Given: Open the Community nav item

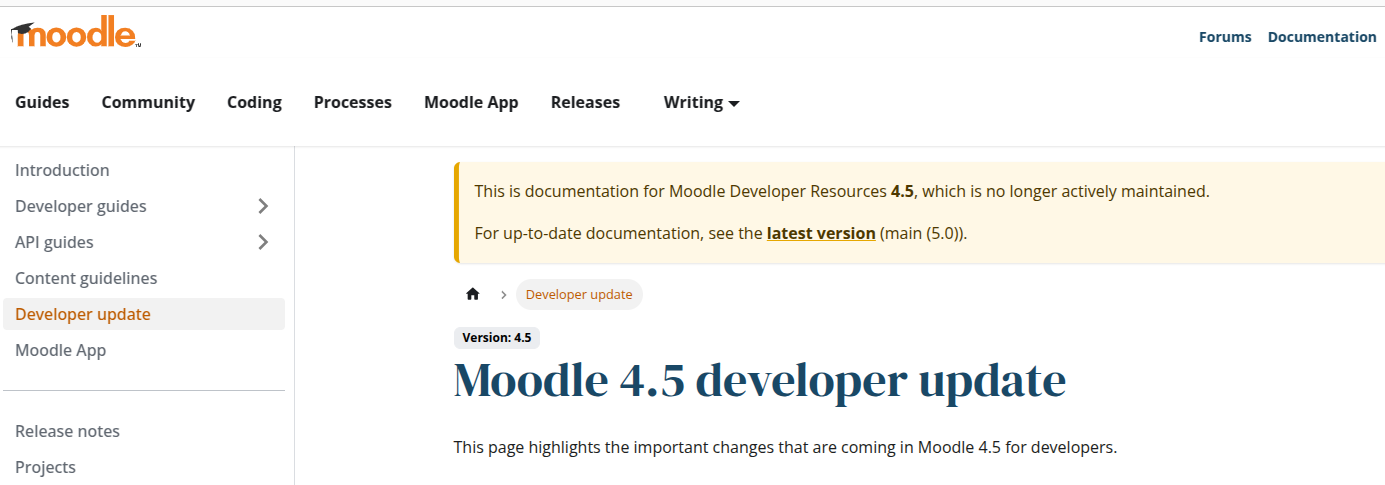Looking at the screenshot, I should [148, 102].
